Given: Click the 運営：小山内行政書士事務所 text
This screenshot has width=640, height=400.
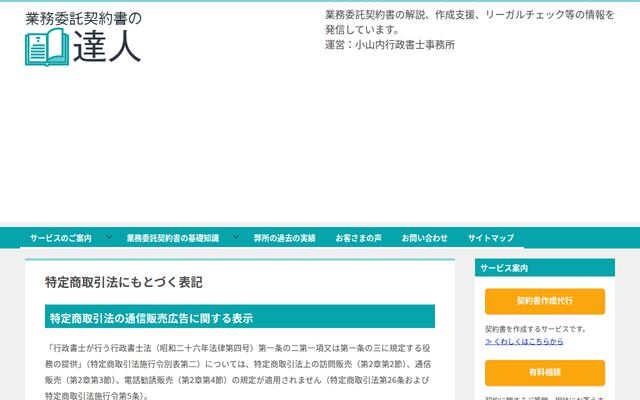Looking at the screenshot, I should tap(390, 44).
